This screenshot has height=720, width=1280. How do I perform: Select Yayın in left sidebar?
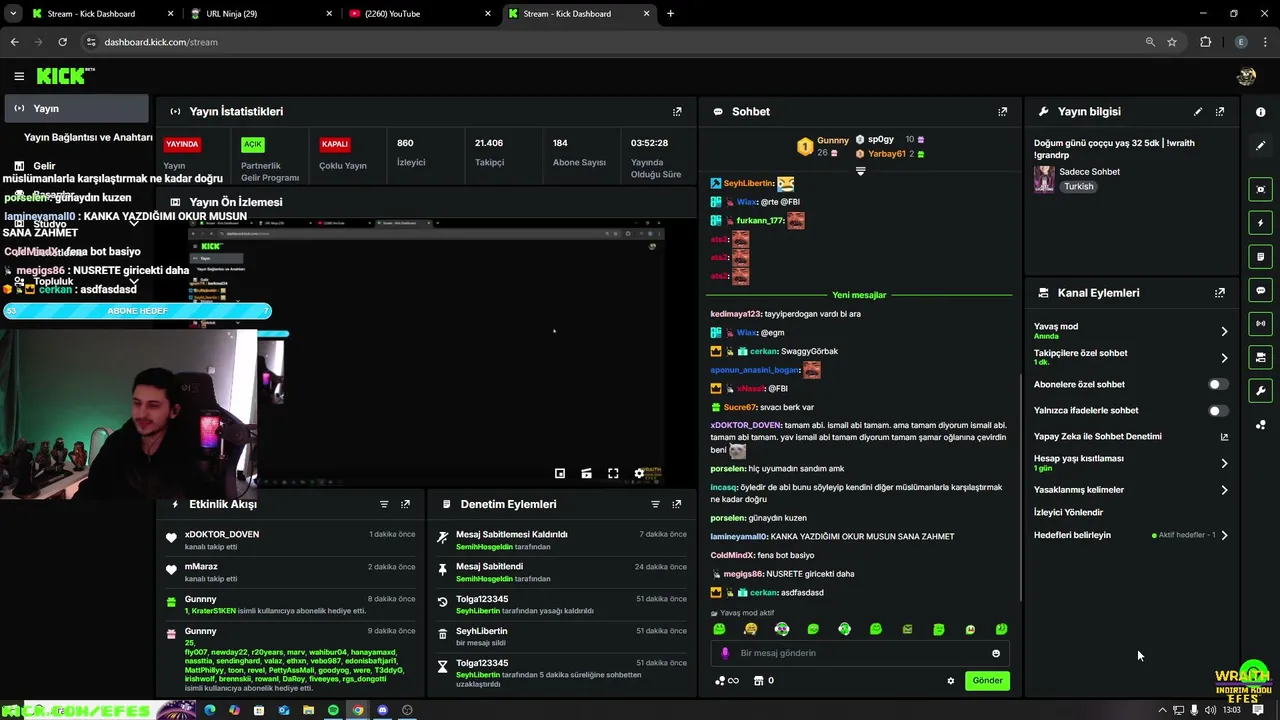coord(75,108)
